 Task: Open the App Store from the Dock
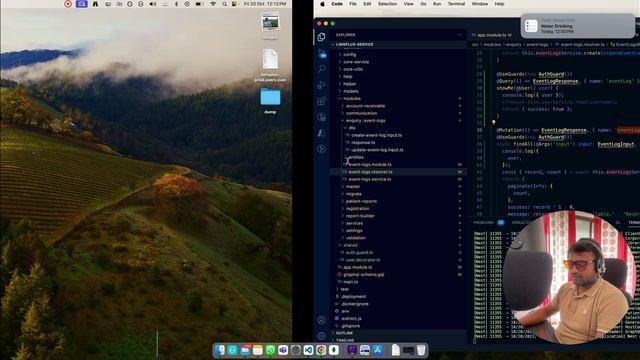click(x=378, y=350)
